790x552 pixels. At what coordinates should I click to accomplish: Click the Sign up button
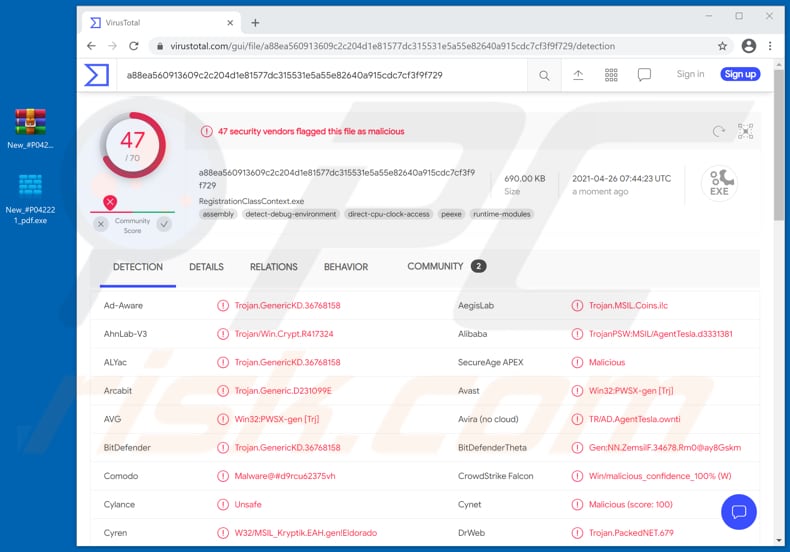[740, 74]
